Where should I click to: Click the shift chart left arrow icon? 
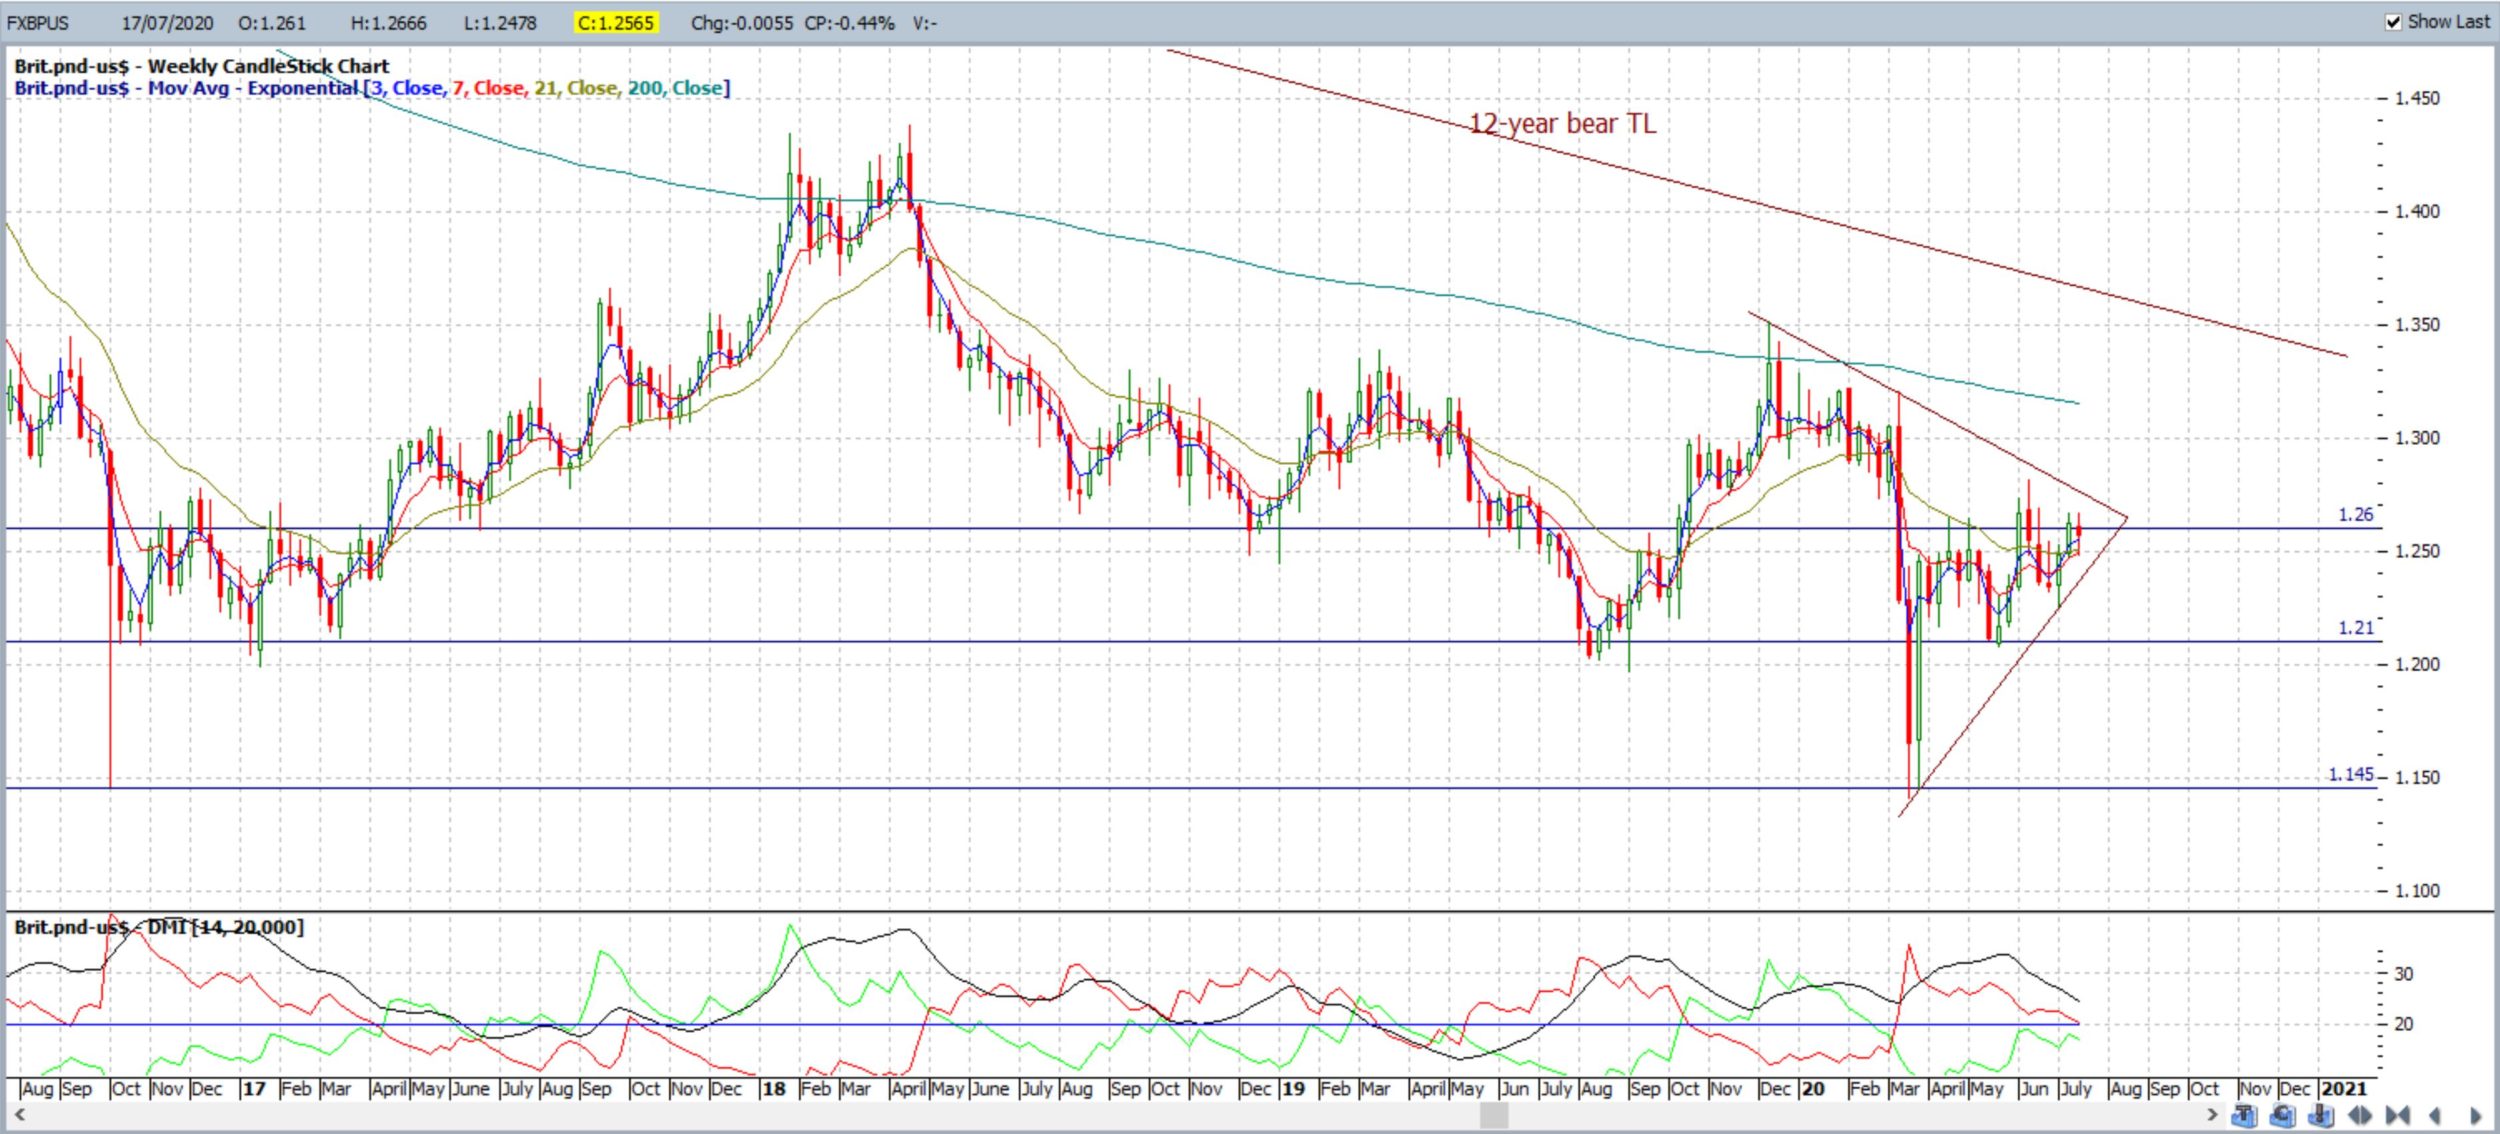(2435, 1115)
